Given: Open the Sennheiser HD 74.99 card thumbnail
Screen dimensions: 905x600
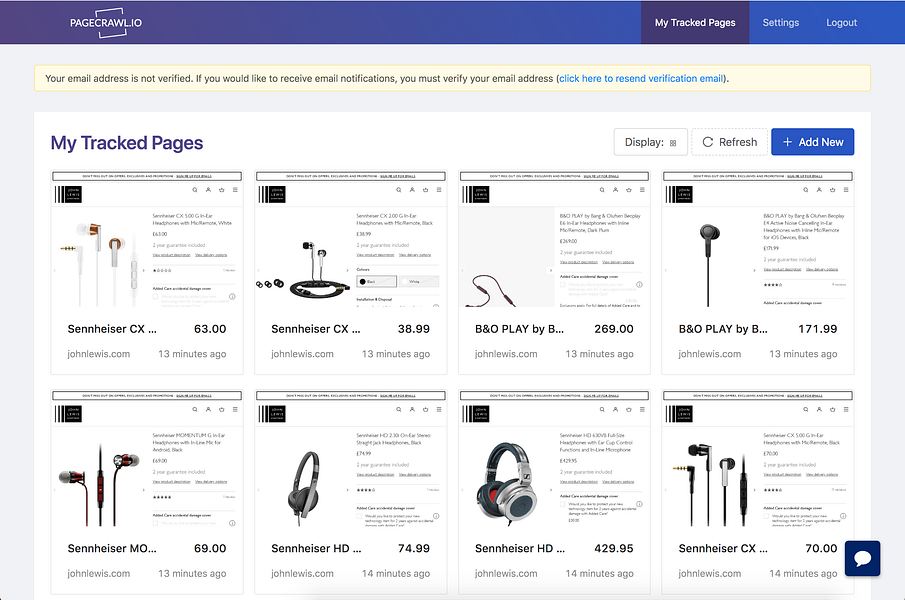Looking at the screenshot, I should coord(350,459).
